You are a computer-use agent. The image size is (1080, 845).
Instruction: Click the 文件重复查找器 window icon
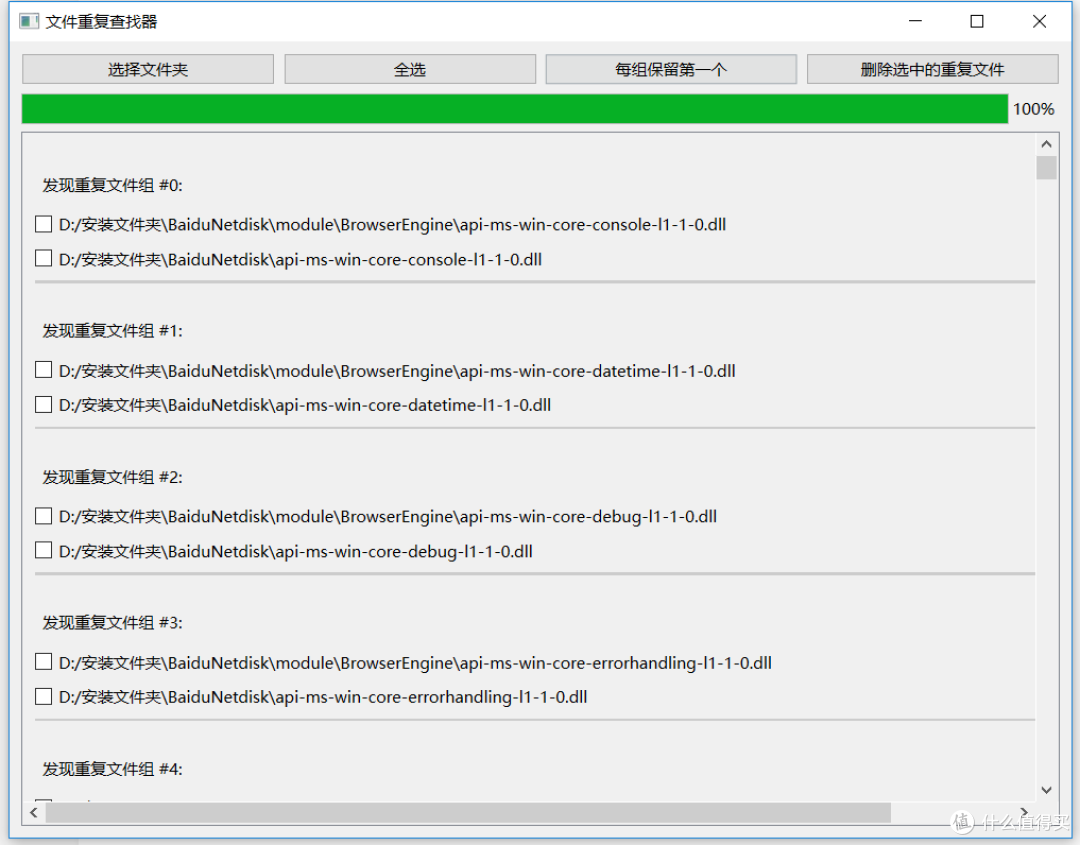29,21
